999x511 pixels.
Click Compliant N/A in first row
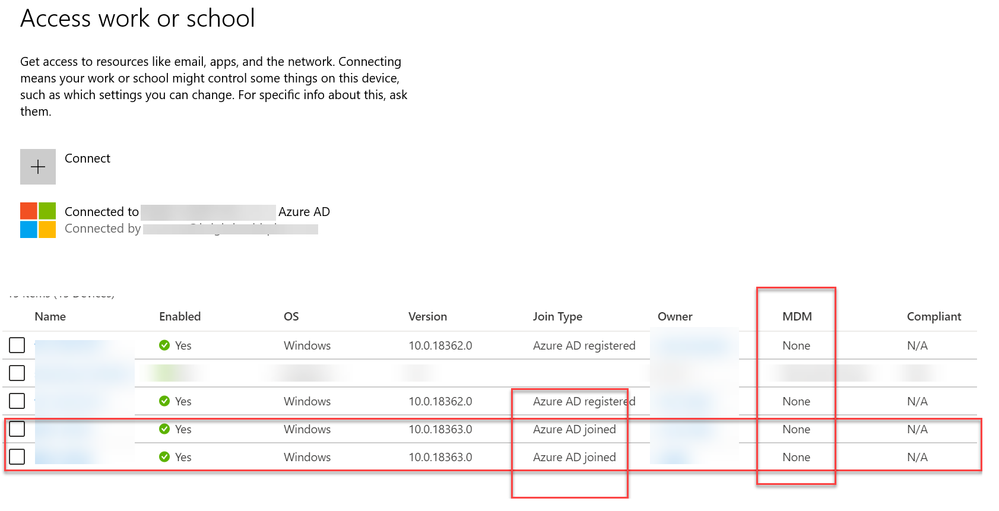[x=917, y=346]
